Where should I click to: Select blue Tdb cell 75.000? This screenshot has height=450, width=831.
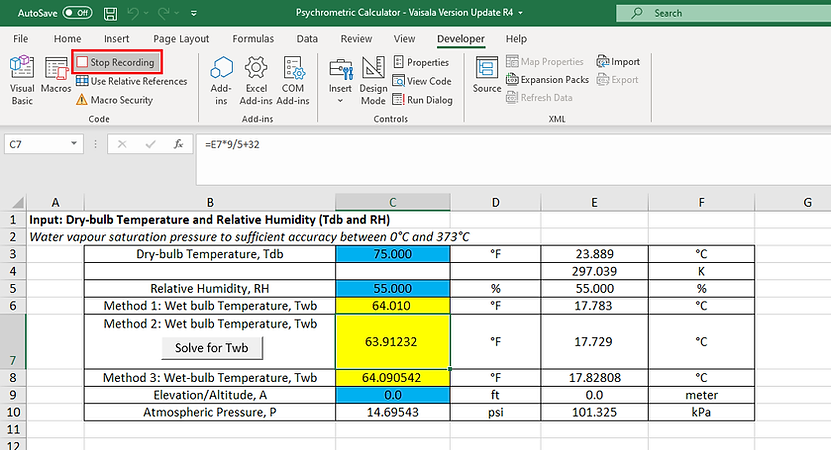point(393,254)
